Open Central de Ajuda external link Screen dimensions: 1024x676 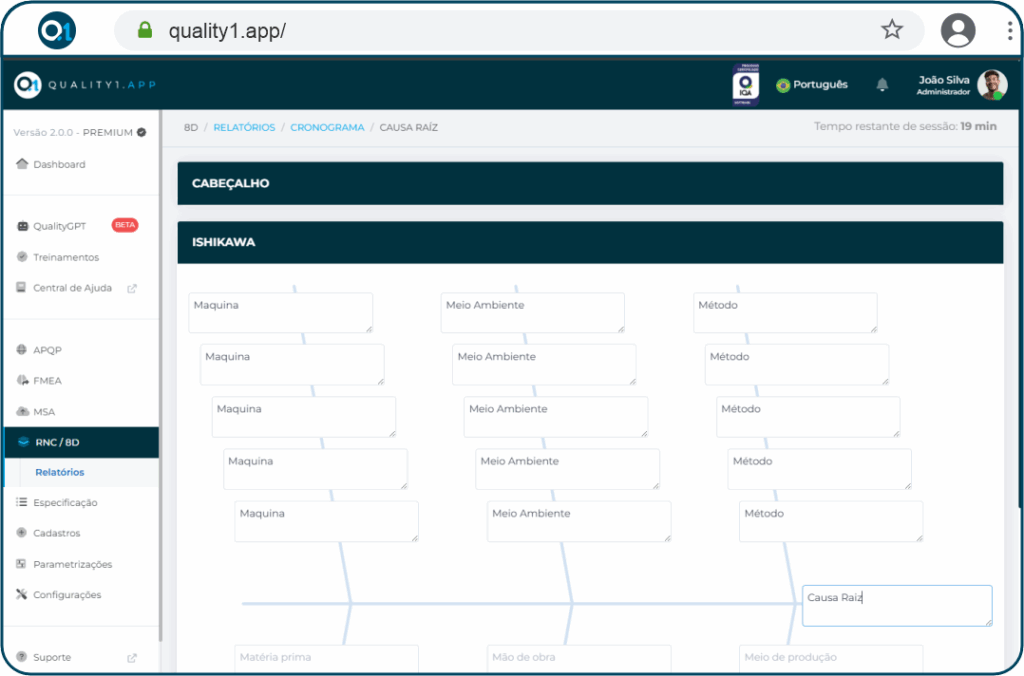[72, 288]
